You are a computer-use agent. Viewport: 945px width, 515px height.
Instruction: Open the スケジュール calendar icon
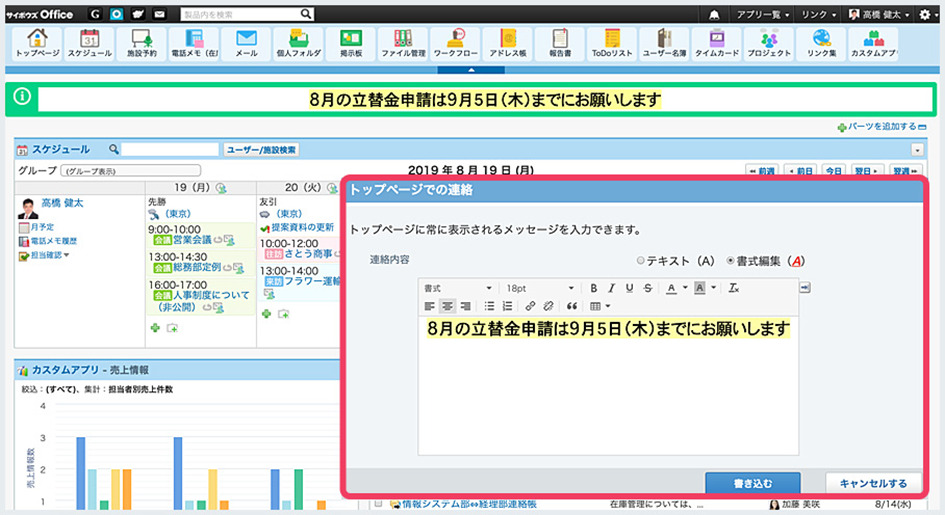pos(89,42)
